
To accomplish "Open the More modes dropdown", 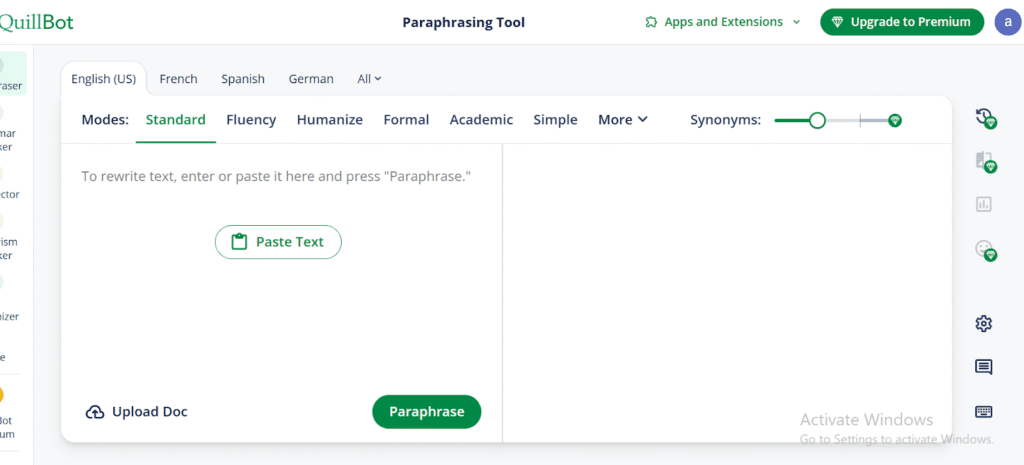I will click(x=623, y=120).
